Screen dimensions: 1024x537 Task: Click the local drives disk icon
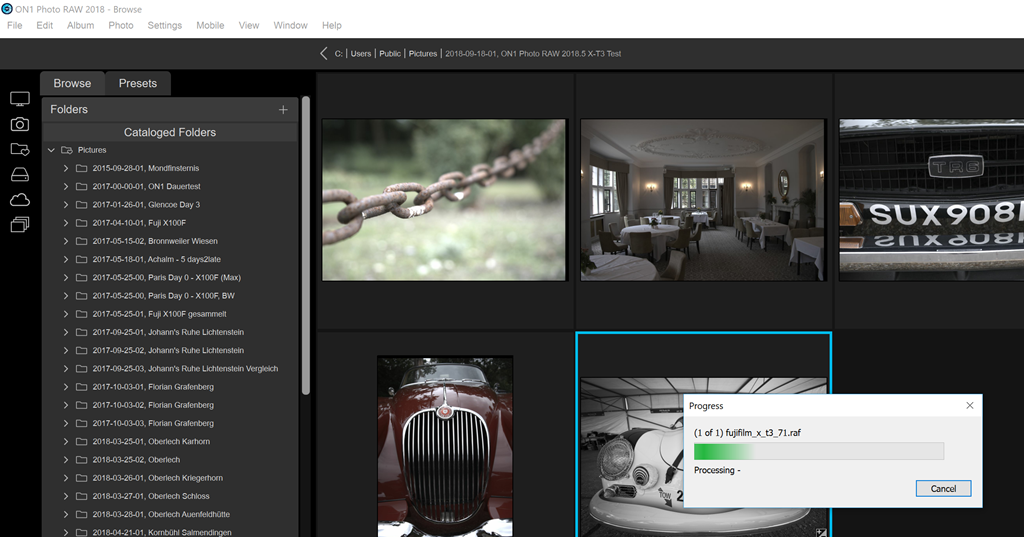click(x=19, y=174)
